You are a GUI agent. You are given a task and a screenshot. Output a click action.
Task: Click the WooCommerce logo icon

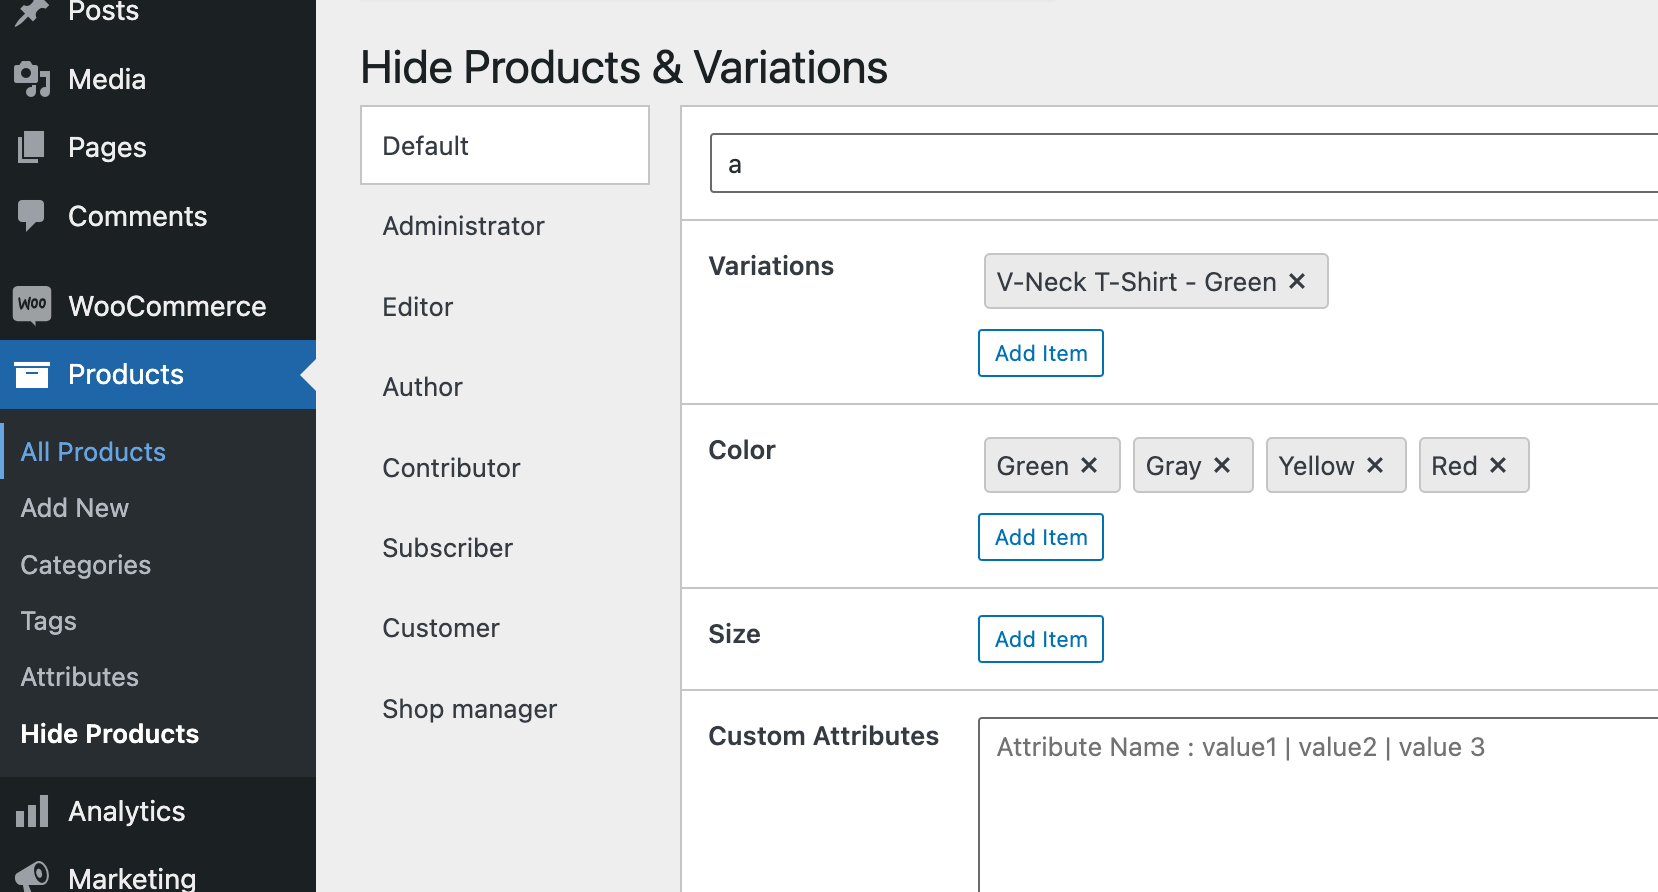(x=32, y=305)
